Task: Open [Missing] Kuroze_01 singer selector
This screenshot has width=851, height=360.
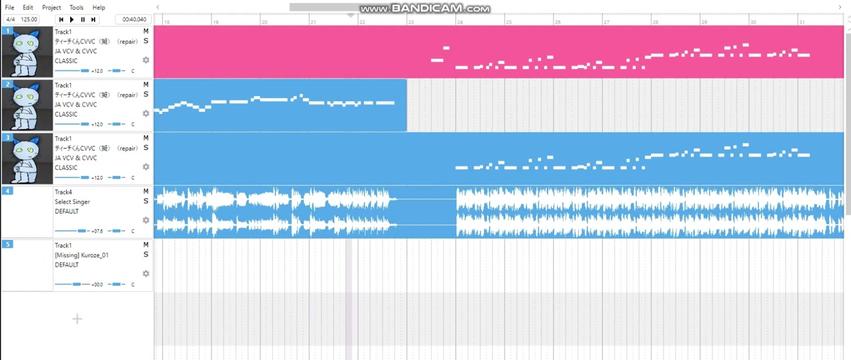Action: tap(81, 255)
